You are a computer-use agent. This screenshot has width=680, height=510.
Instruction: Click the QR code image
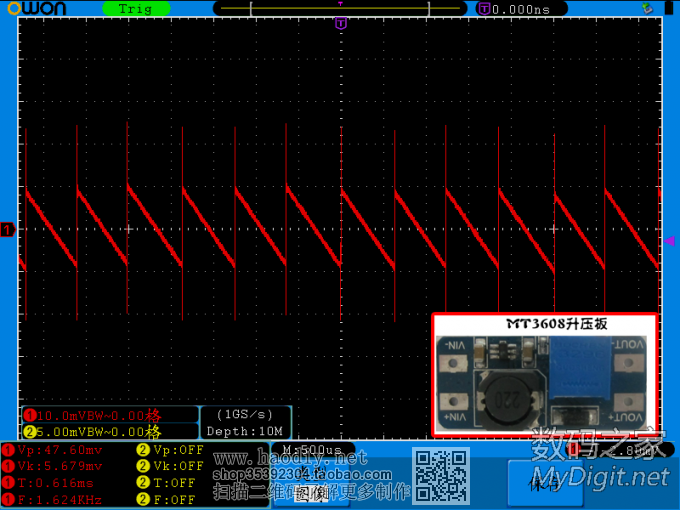441,475
